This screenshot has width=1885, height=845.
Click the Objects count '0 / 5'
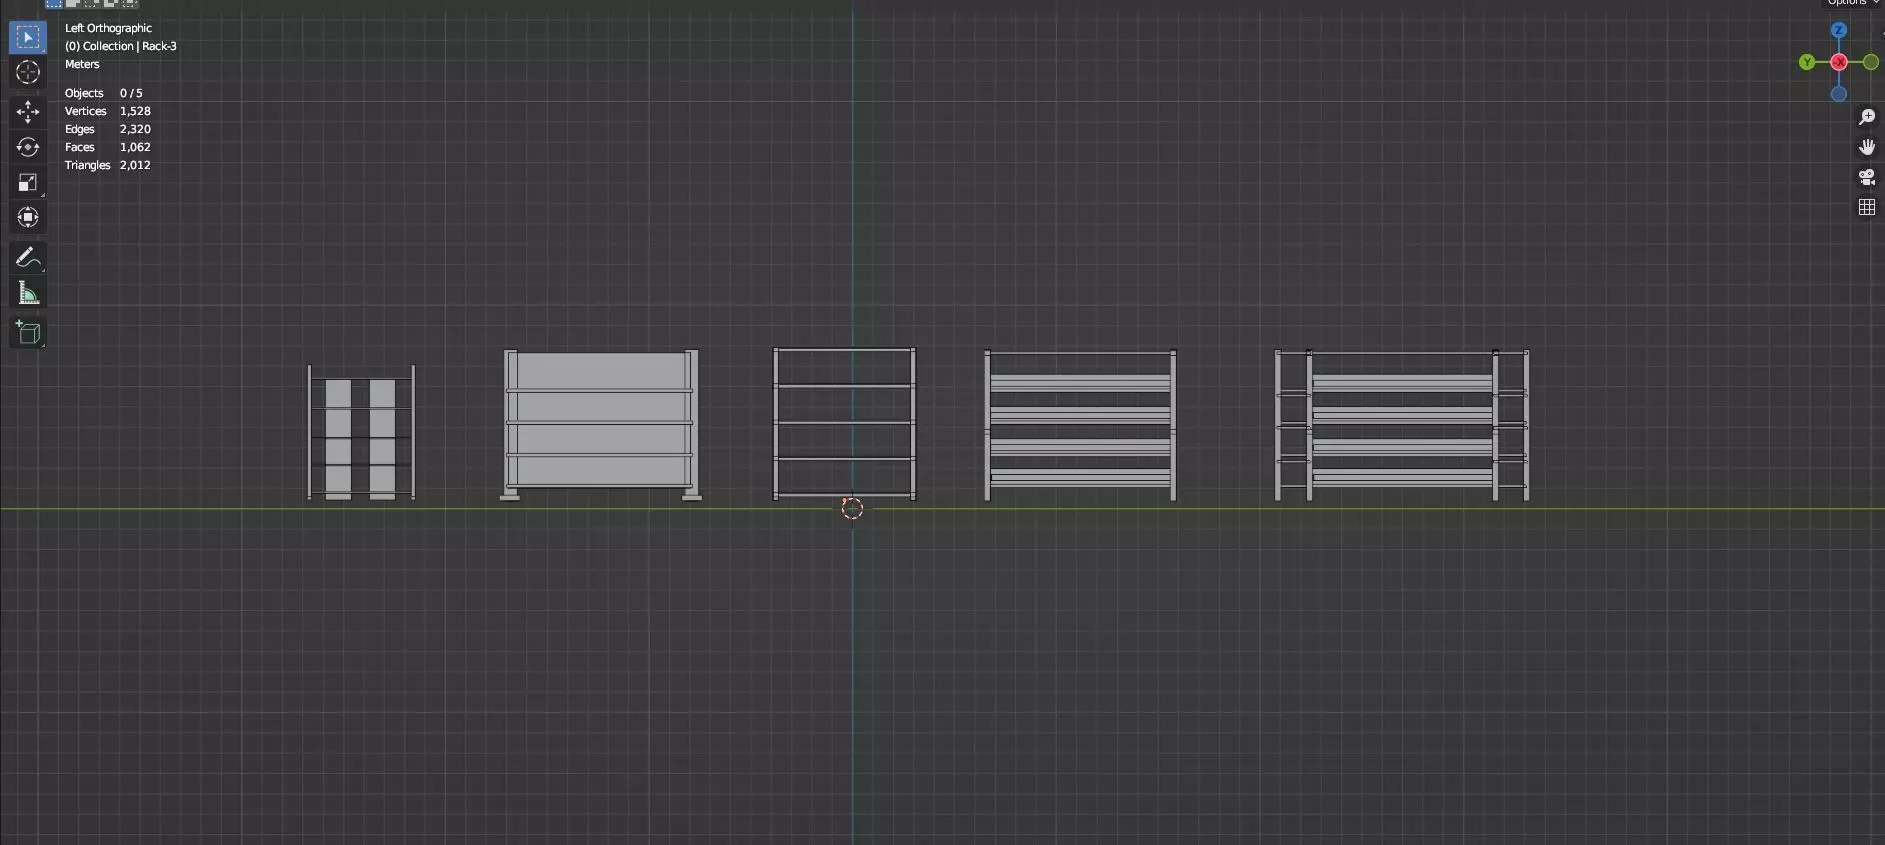(131, 93)
